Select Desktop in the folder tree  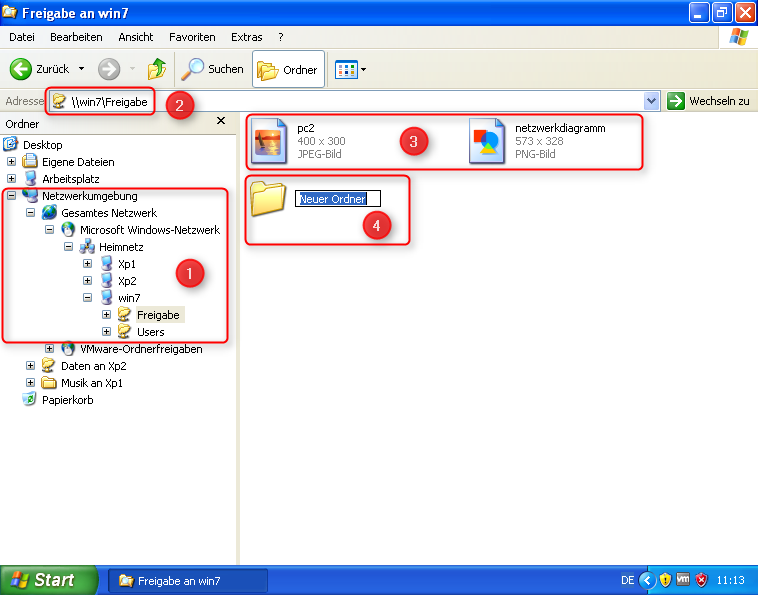tap(43, 145)
